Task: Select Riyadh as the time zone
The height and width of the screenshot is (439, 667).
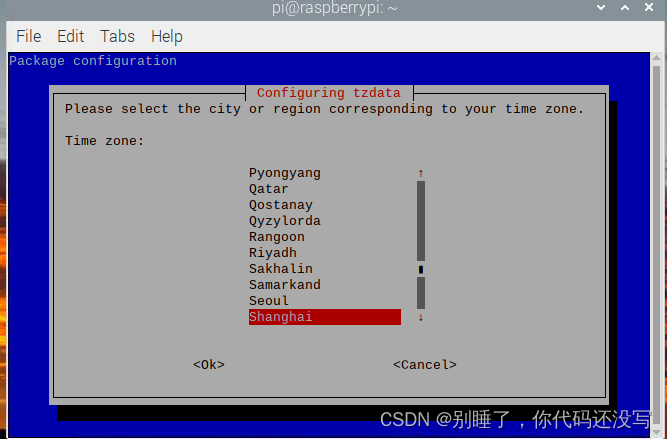Action: click(325, 253)
